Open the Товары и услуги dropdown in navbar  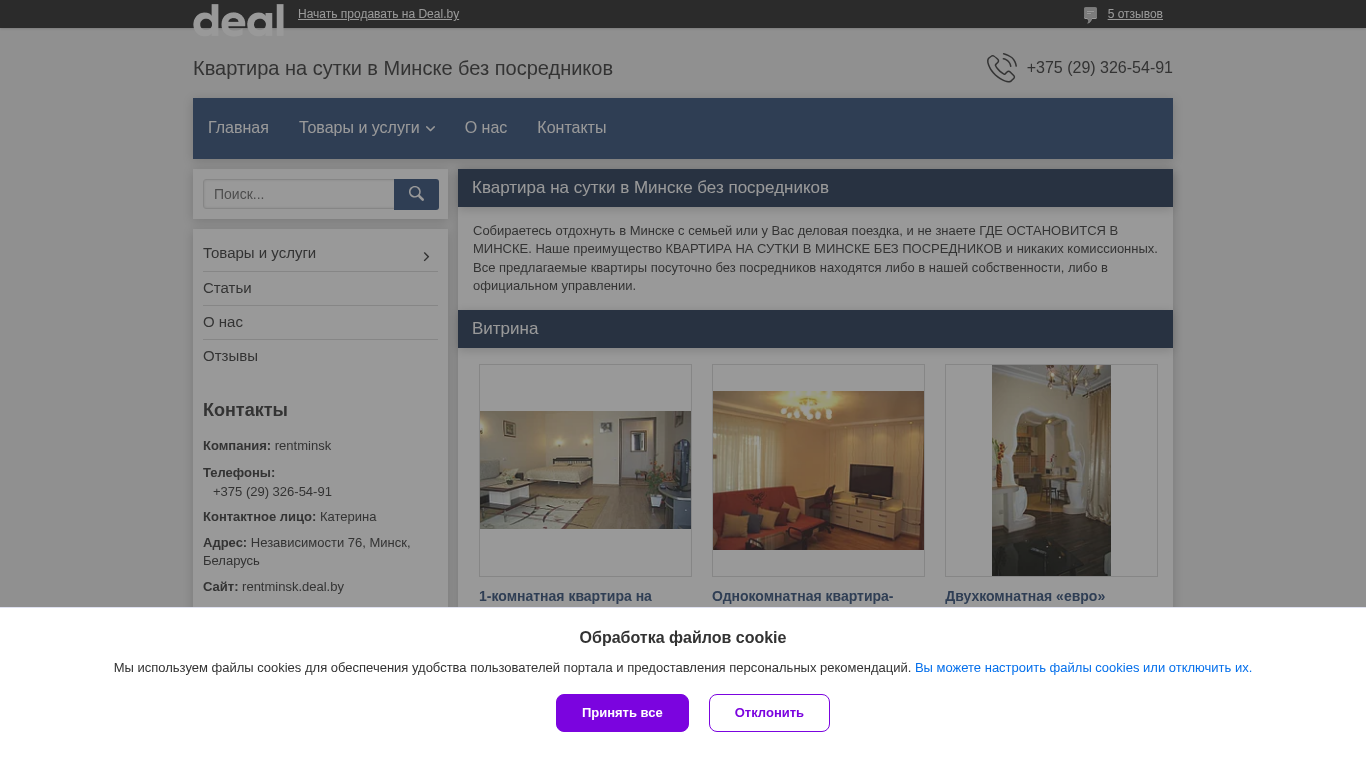pos(367,128)
